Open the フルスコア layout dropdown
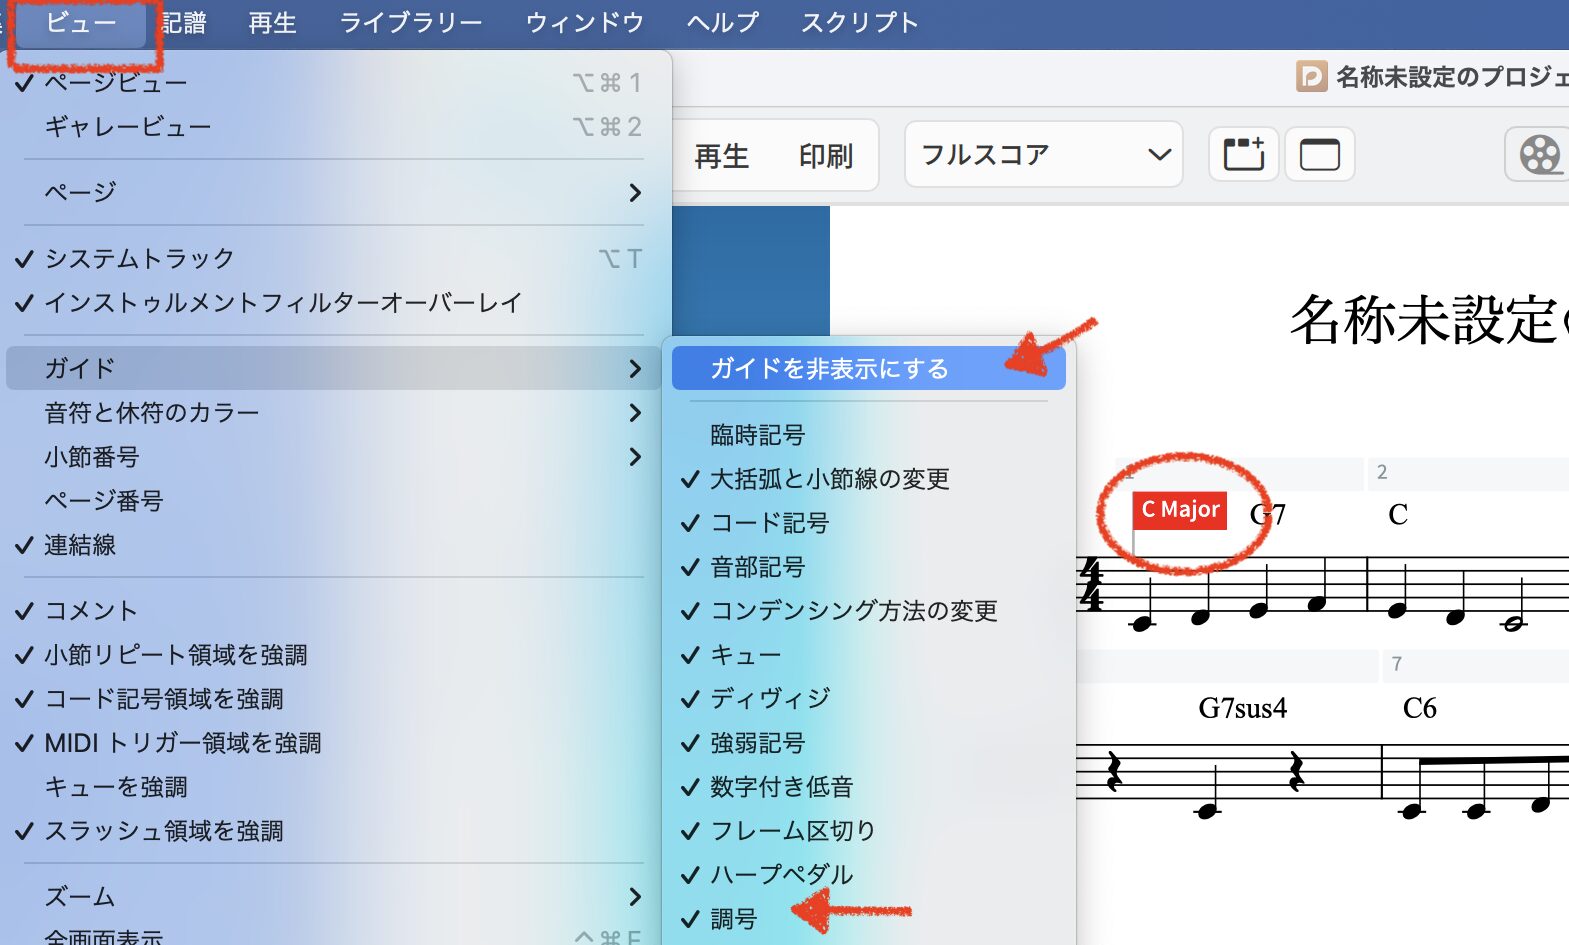Screen dimensions: 1569x945 click(1043, 155)
